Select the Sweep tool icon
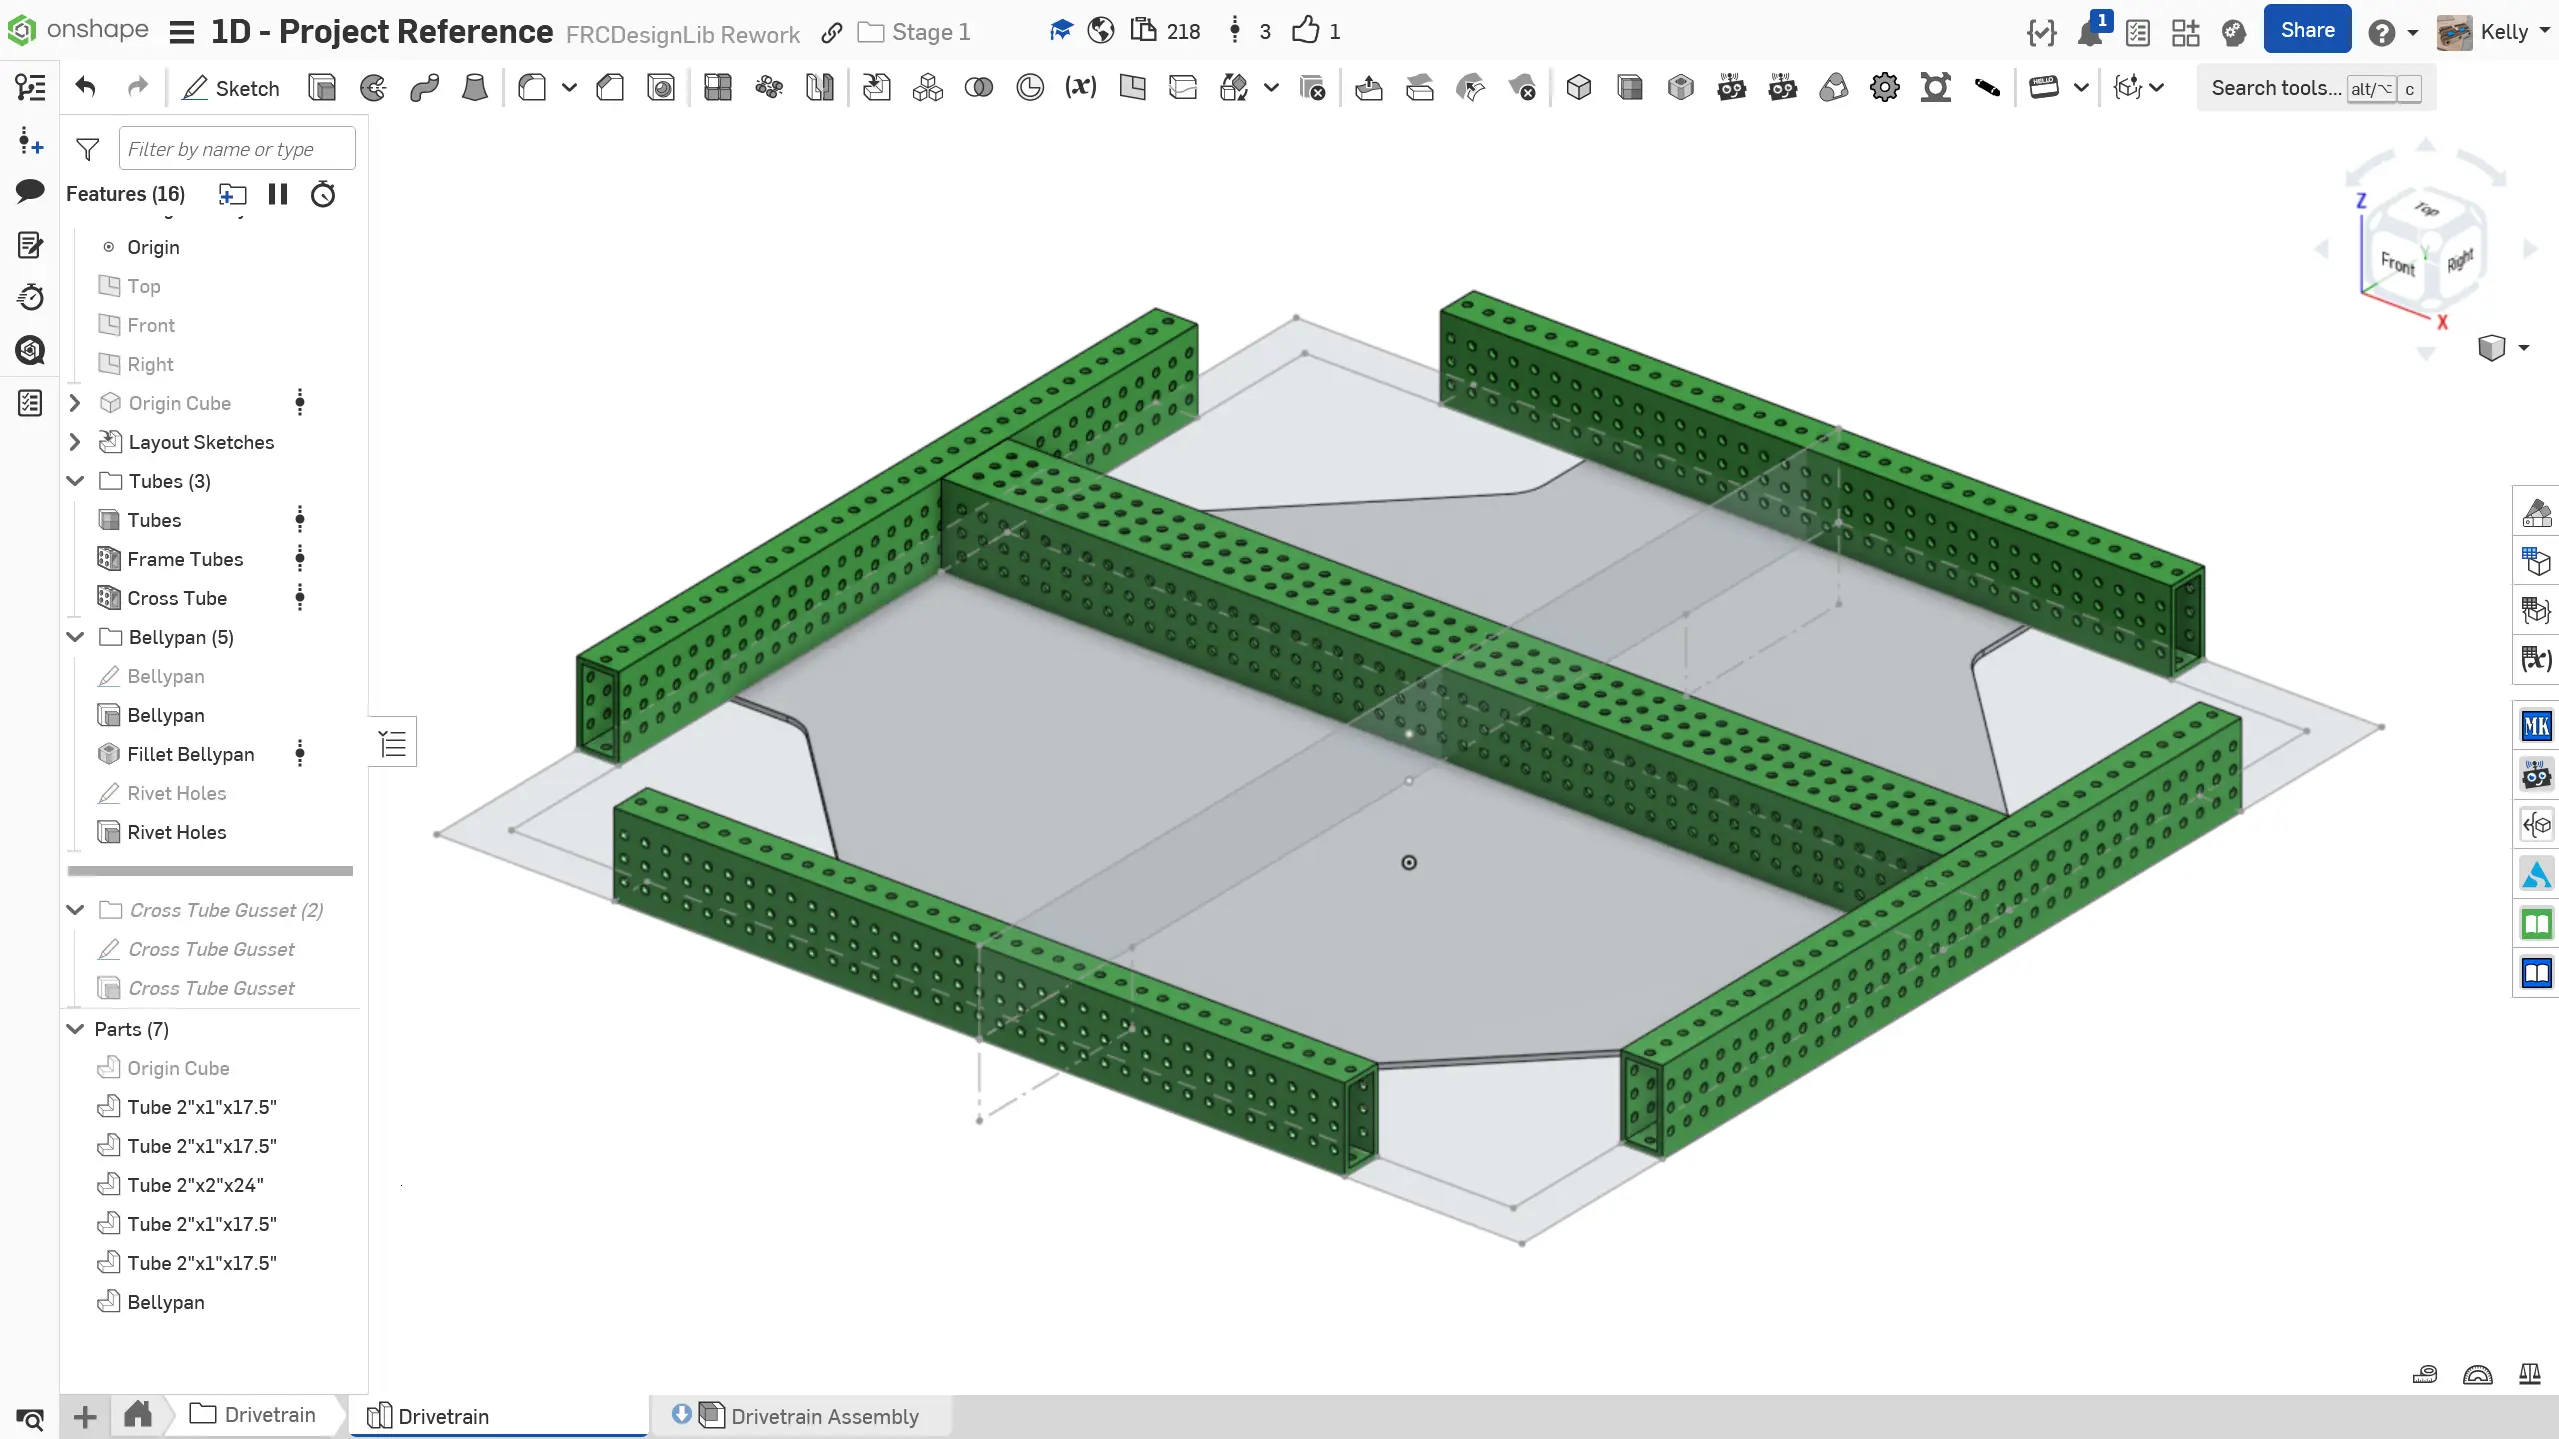The height and width of the screenshot is (1439, 2559). tap(424, 88)
